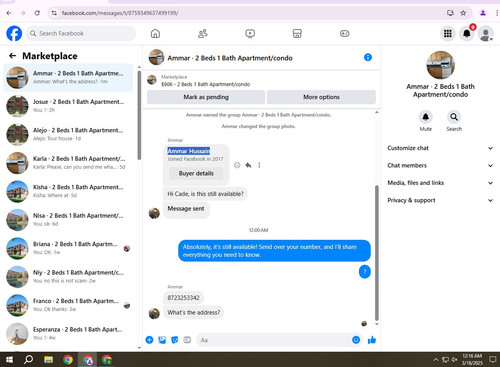Reload the browser page
Image resolution: width=500 pixels, height=367 pixels.
[x=37, y=13]
